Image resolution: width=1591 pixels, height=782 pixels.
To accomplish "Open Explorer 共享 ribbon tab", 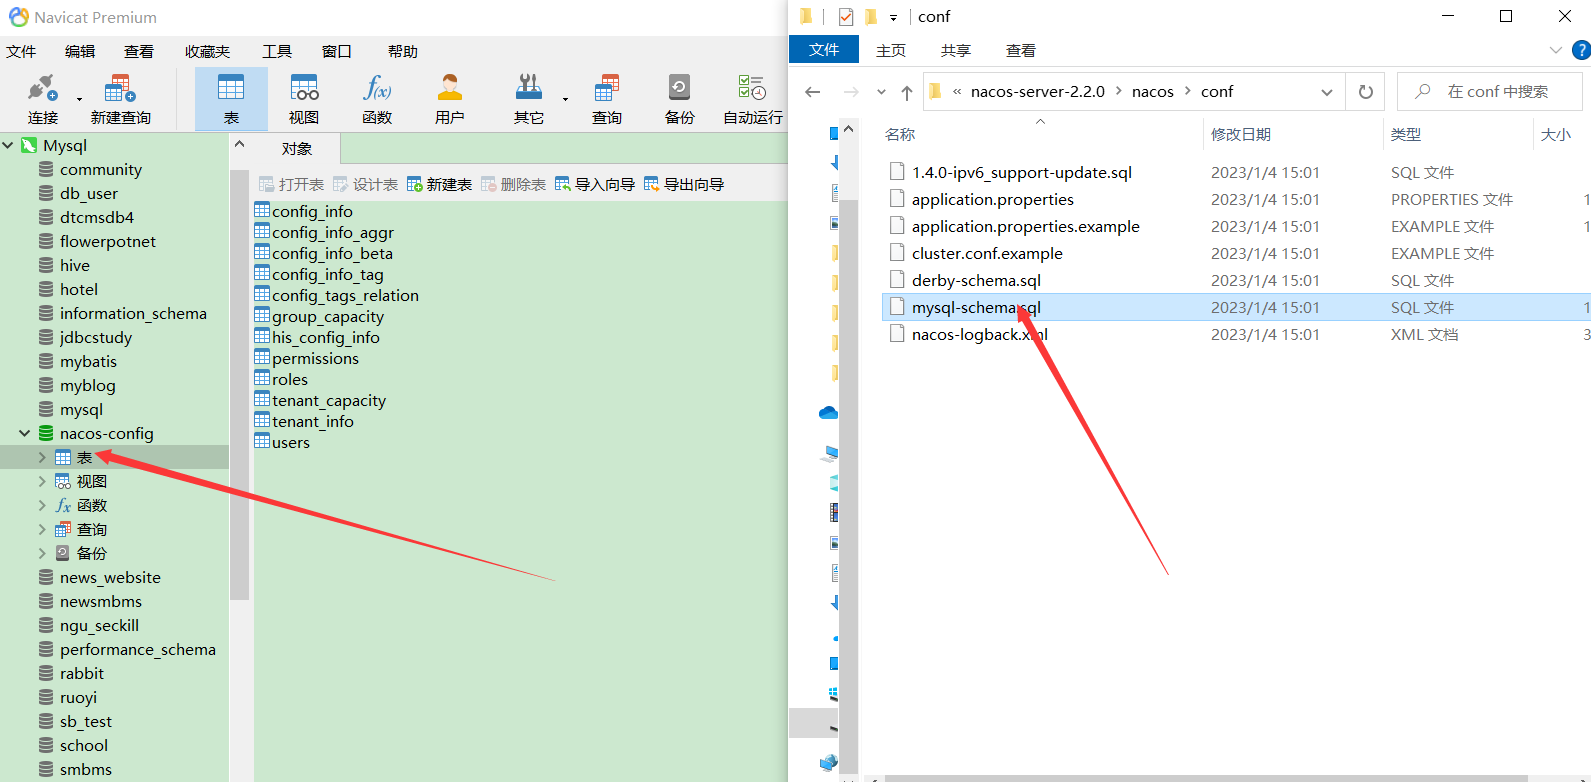I will point(955,50).
